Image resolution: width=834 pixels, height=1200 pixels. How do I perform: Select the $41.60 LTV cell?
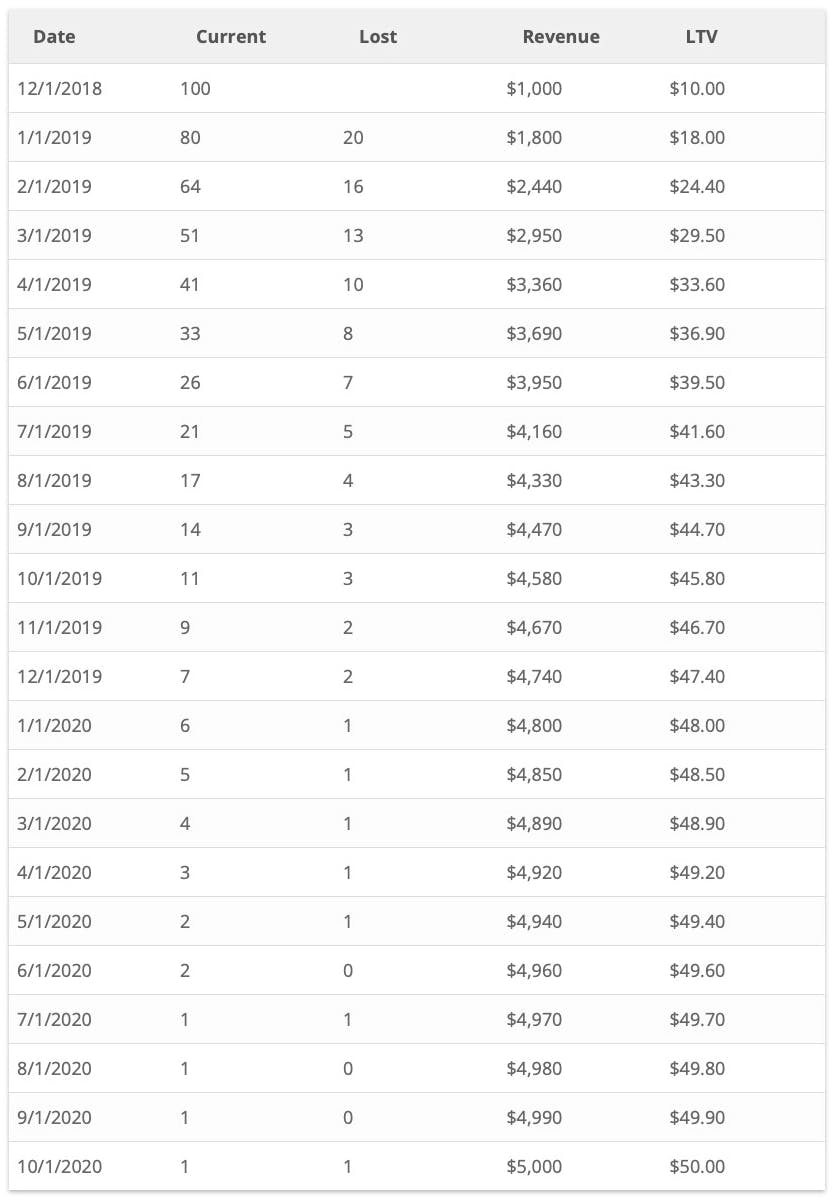tap(697, 431)
